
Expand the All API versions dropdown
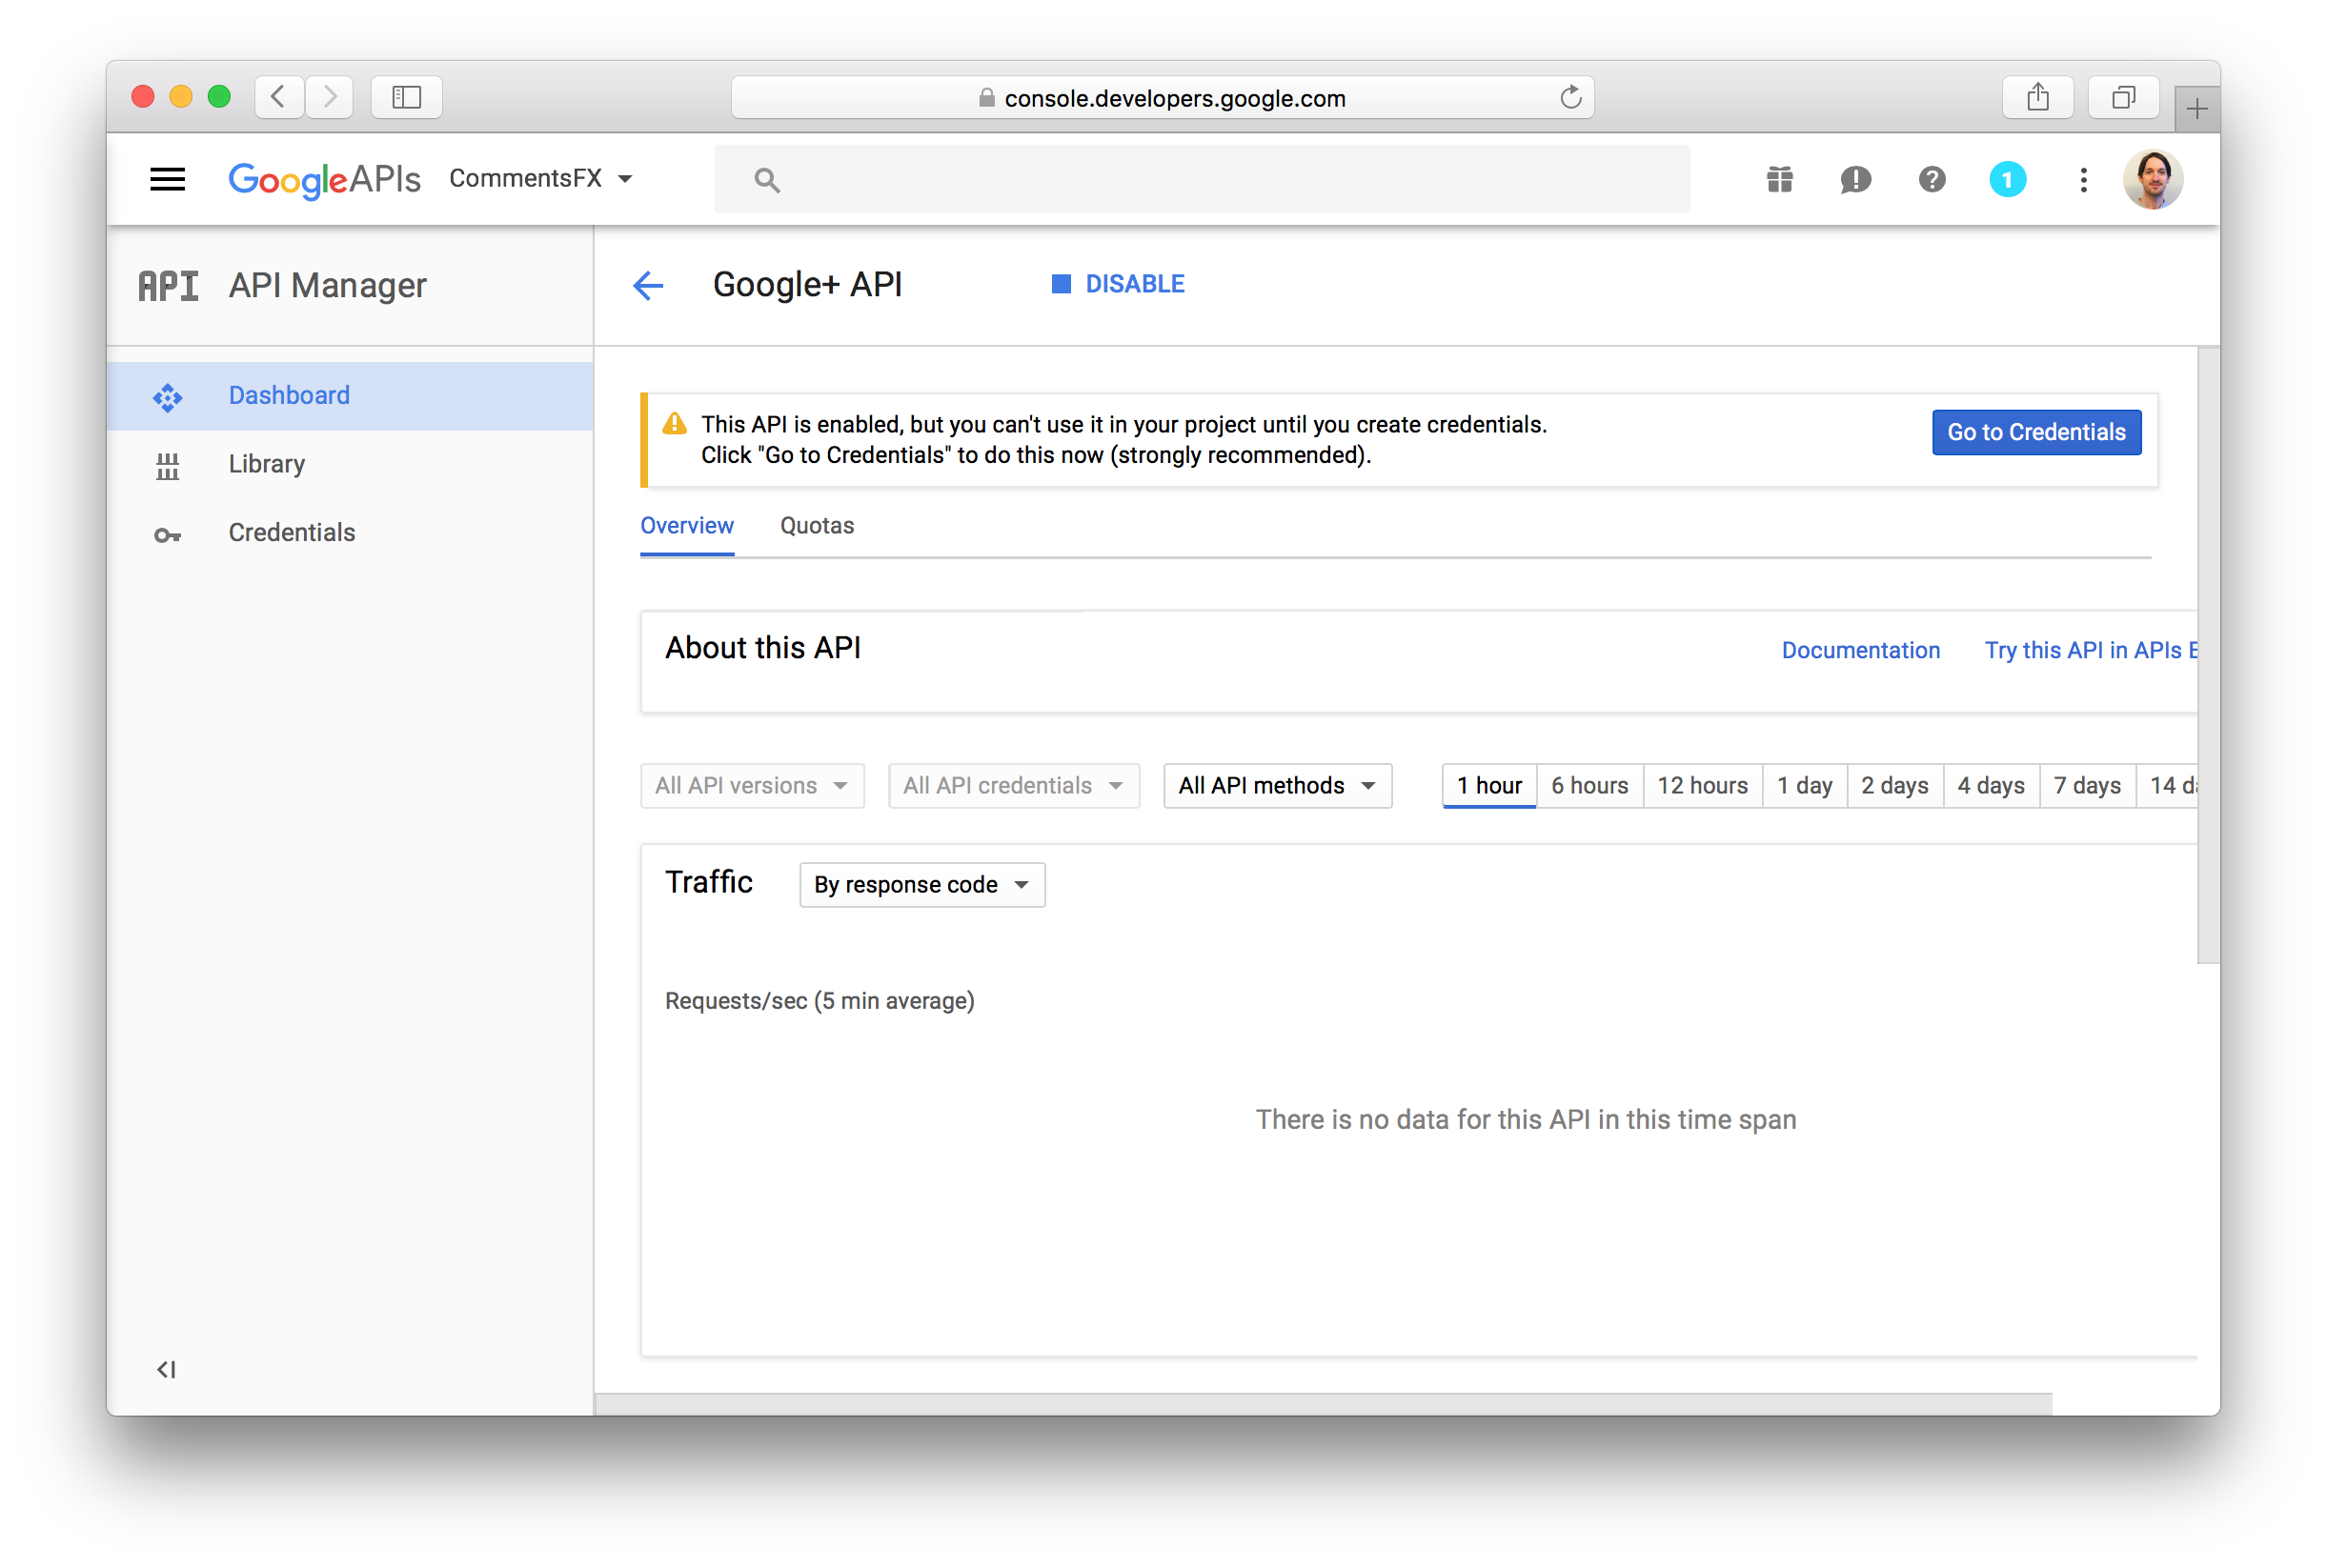pyautogui.click(x=751, y=784)
